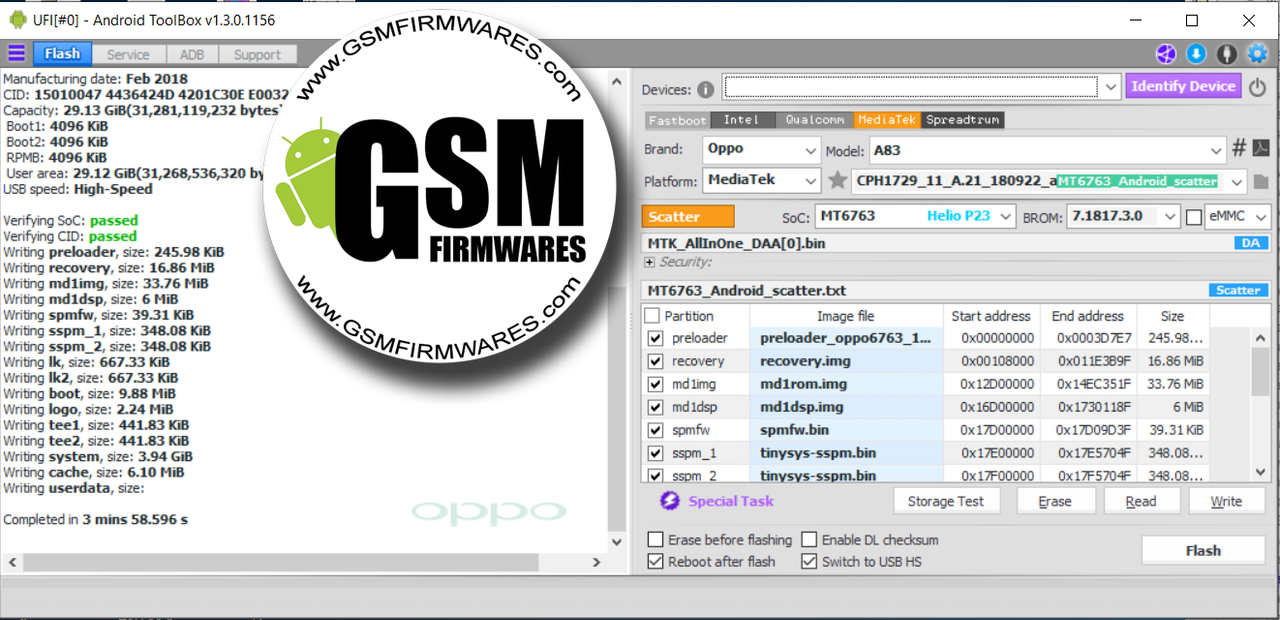Uncheck the md1dsp partition checkbox
This screenshot has width=1280, height=620.
[x=655, y=408]
